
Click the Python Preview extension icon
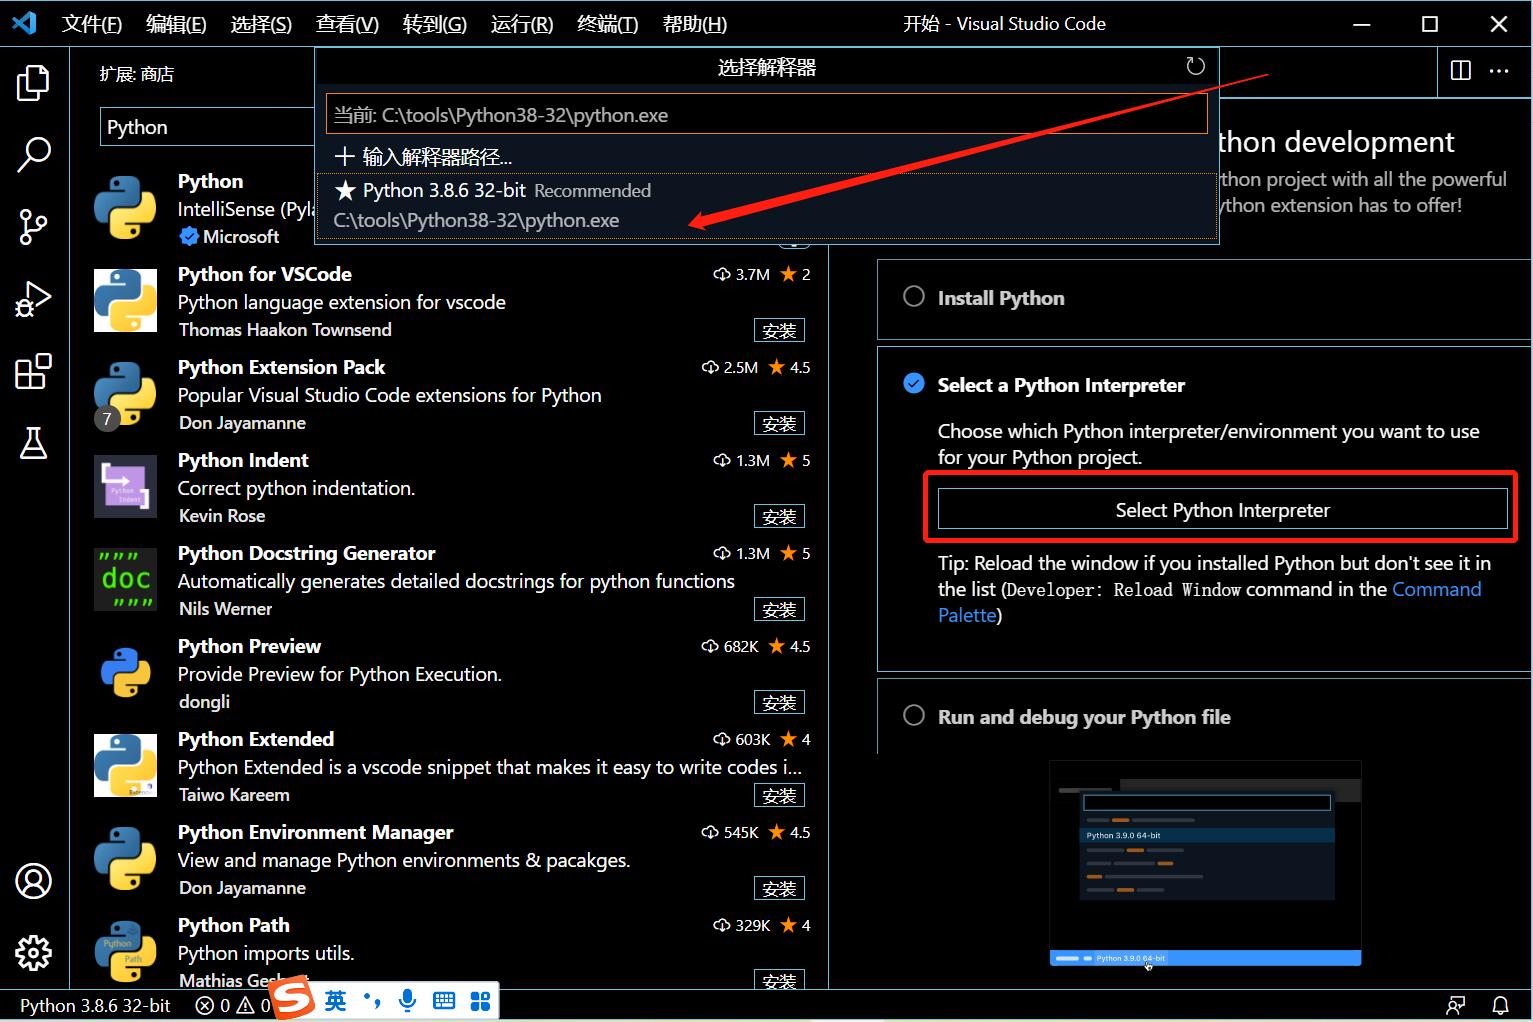coord(125,672)
